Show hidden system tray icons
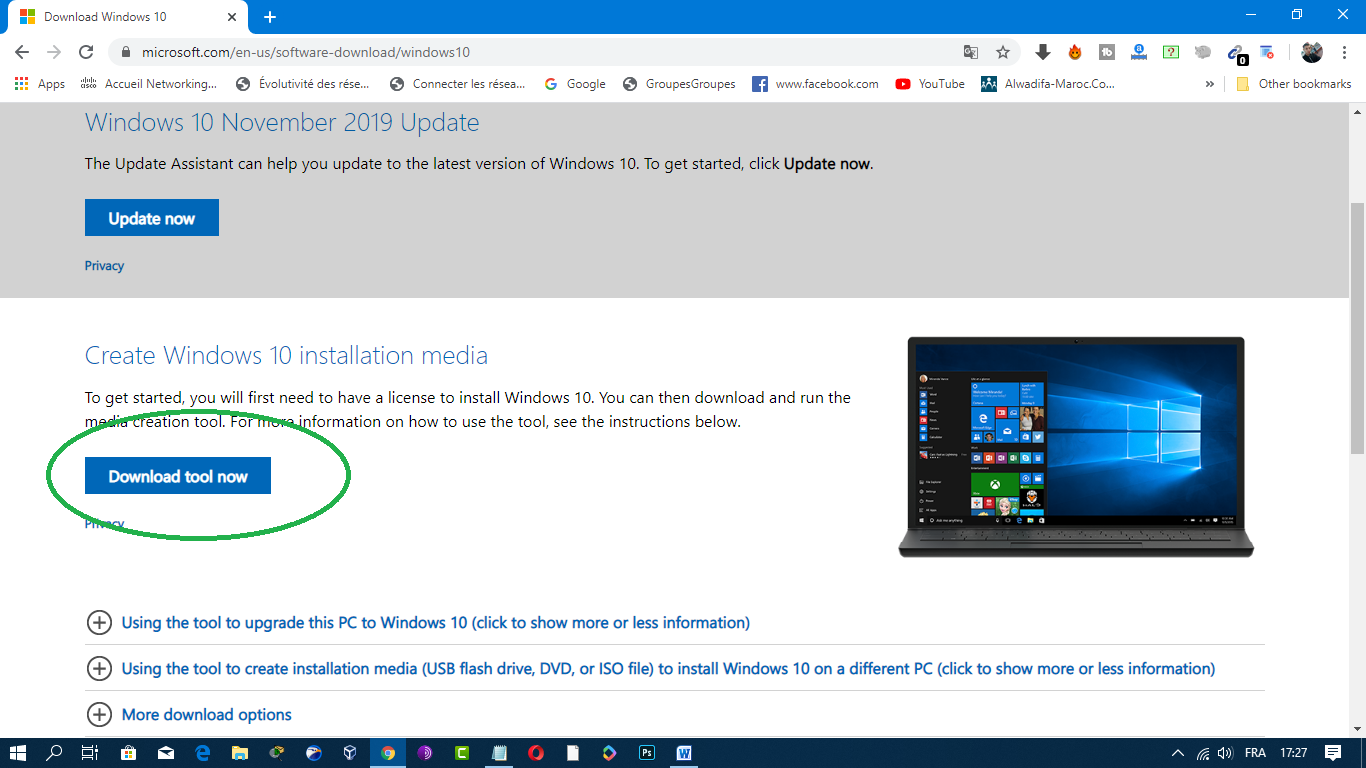 1178,753
